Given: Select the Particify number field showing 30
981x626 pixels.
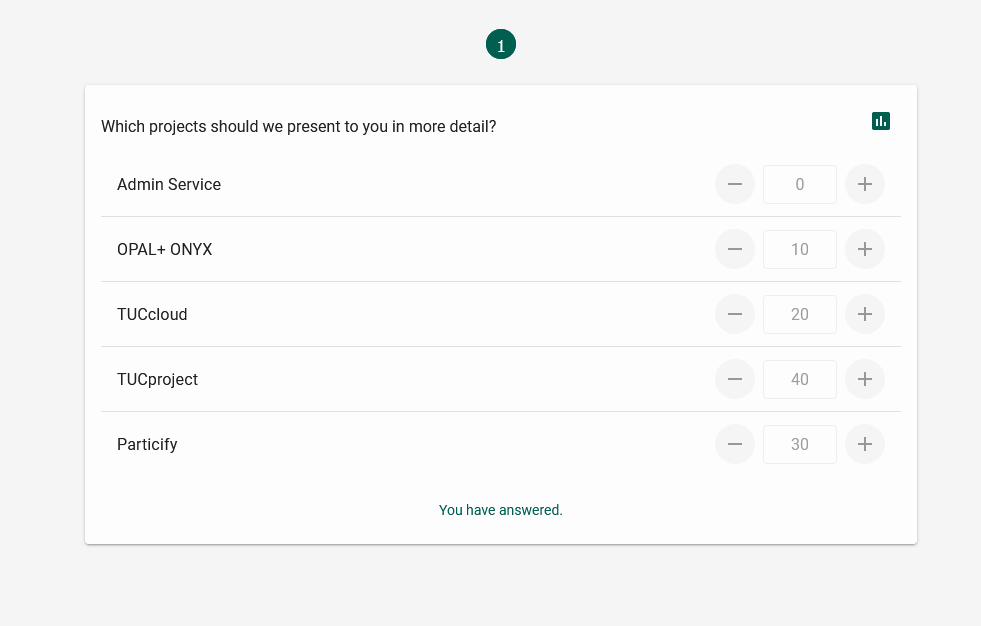Looking at the screenshot, I should (x=800, y=445).
